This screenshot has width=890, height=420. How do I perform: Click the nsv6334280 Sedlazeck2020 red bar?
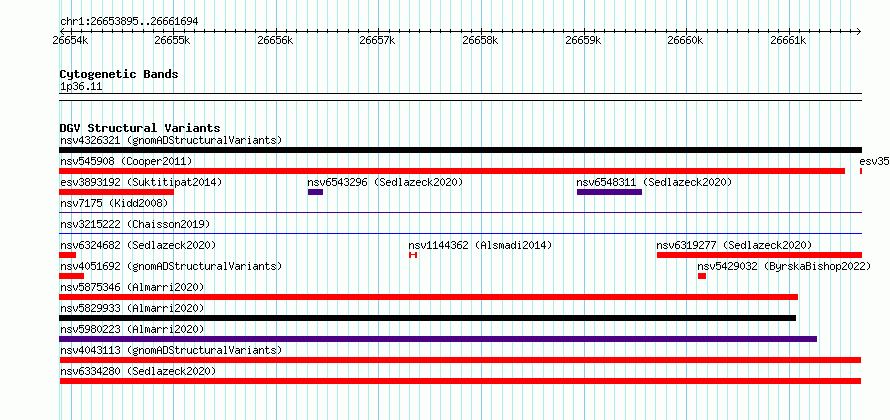click(460, 381)
